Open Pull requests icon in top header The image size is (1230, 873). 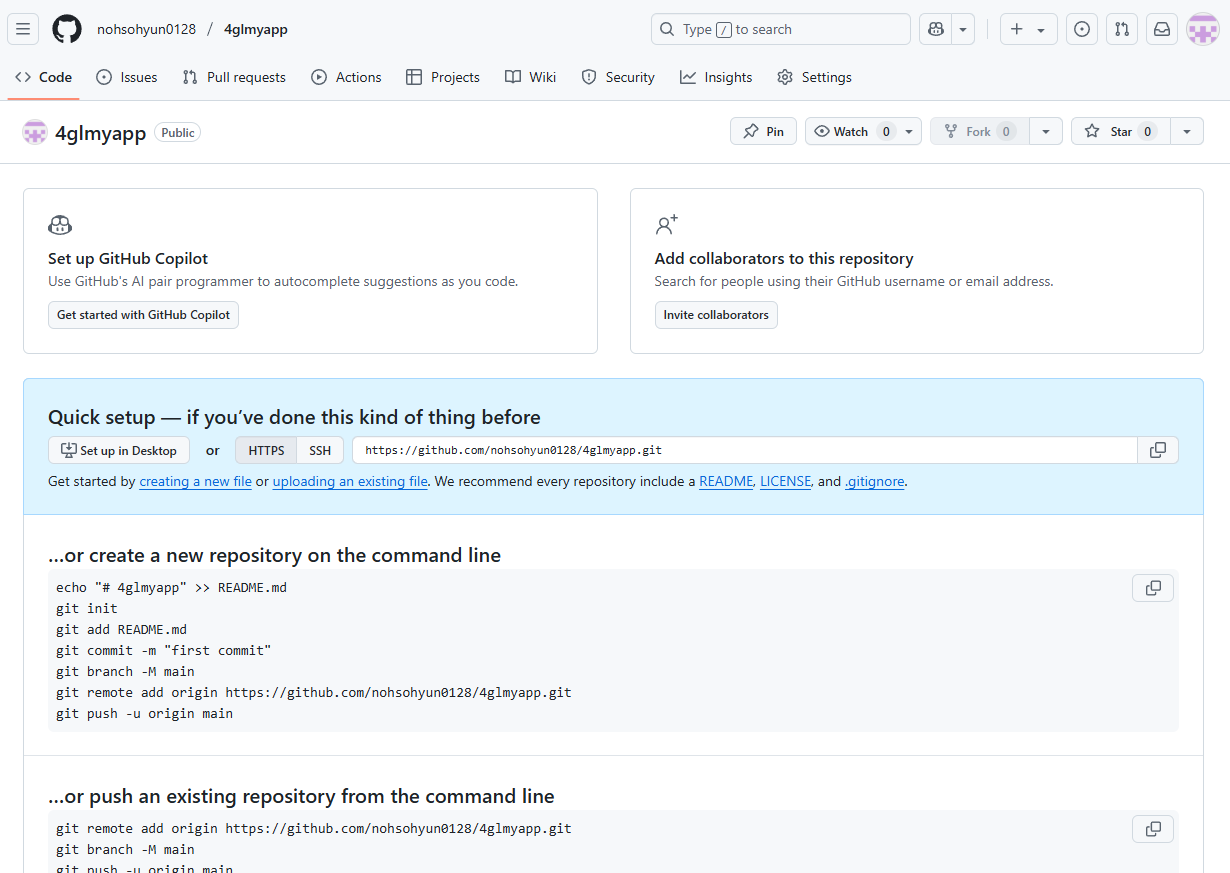(x=1122, y=29)
